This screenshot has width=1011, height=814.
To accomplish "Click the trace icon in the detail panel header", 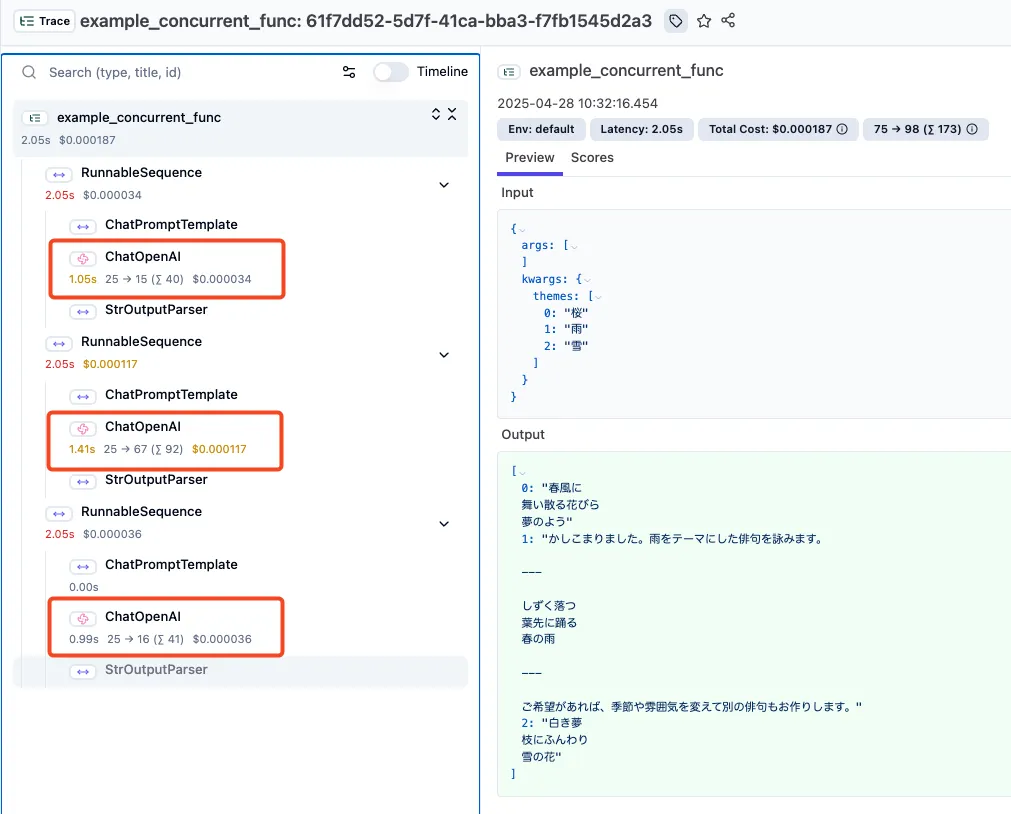I will point(509,72).
